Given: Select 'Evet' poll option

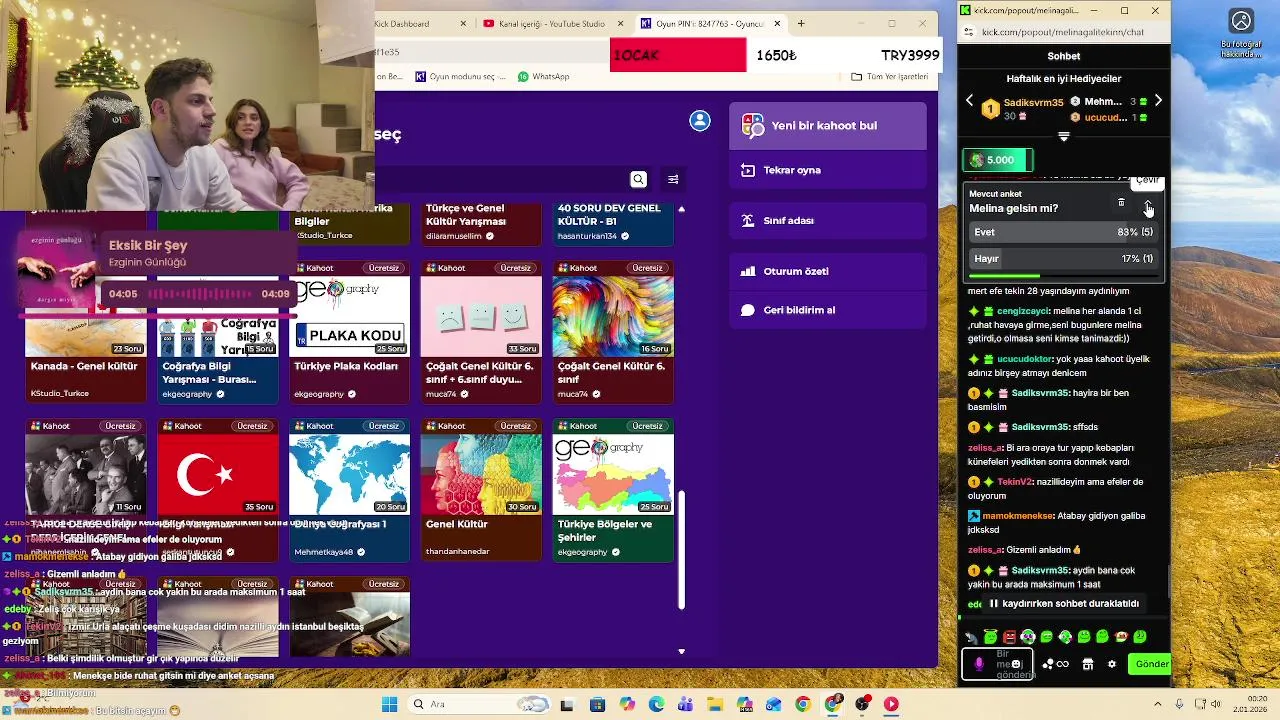Looking at the screenshot, I should [x=1064, y=232].
